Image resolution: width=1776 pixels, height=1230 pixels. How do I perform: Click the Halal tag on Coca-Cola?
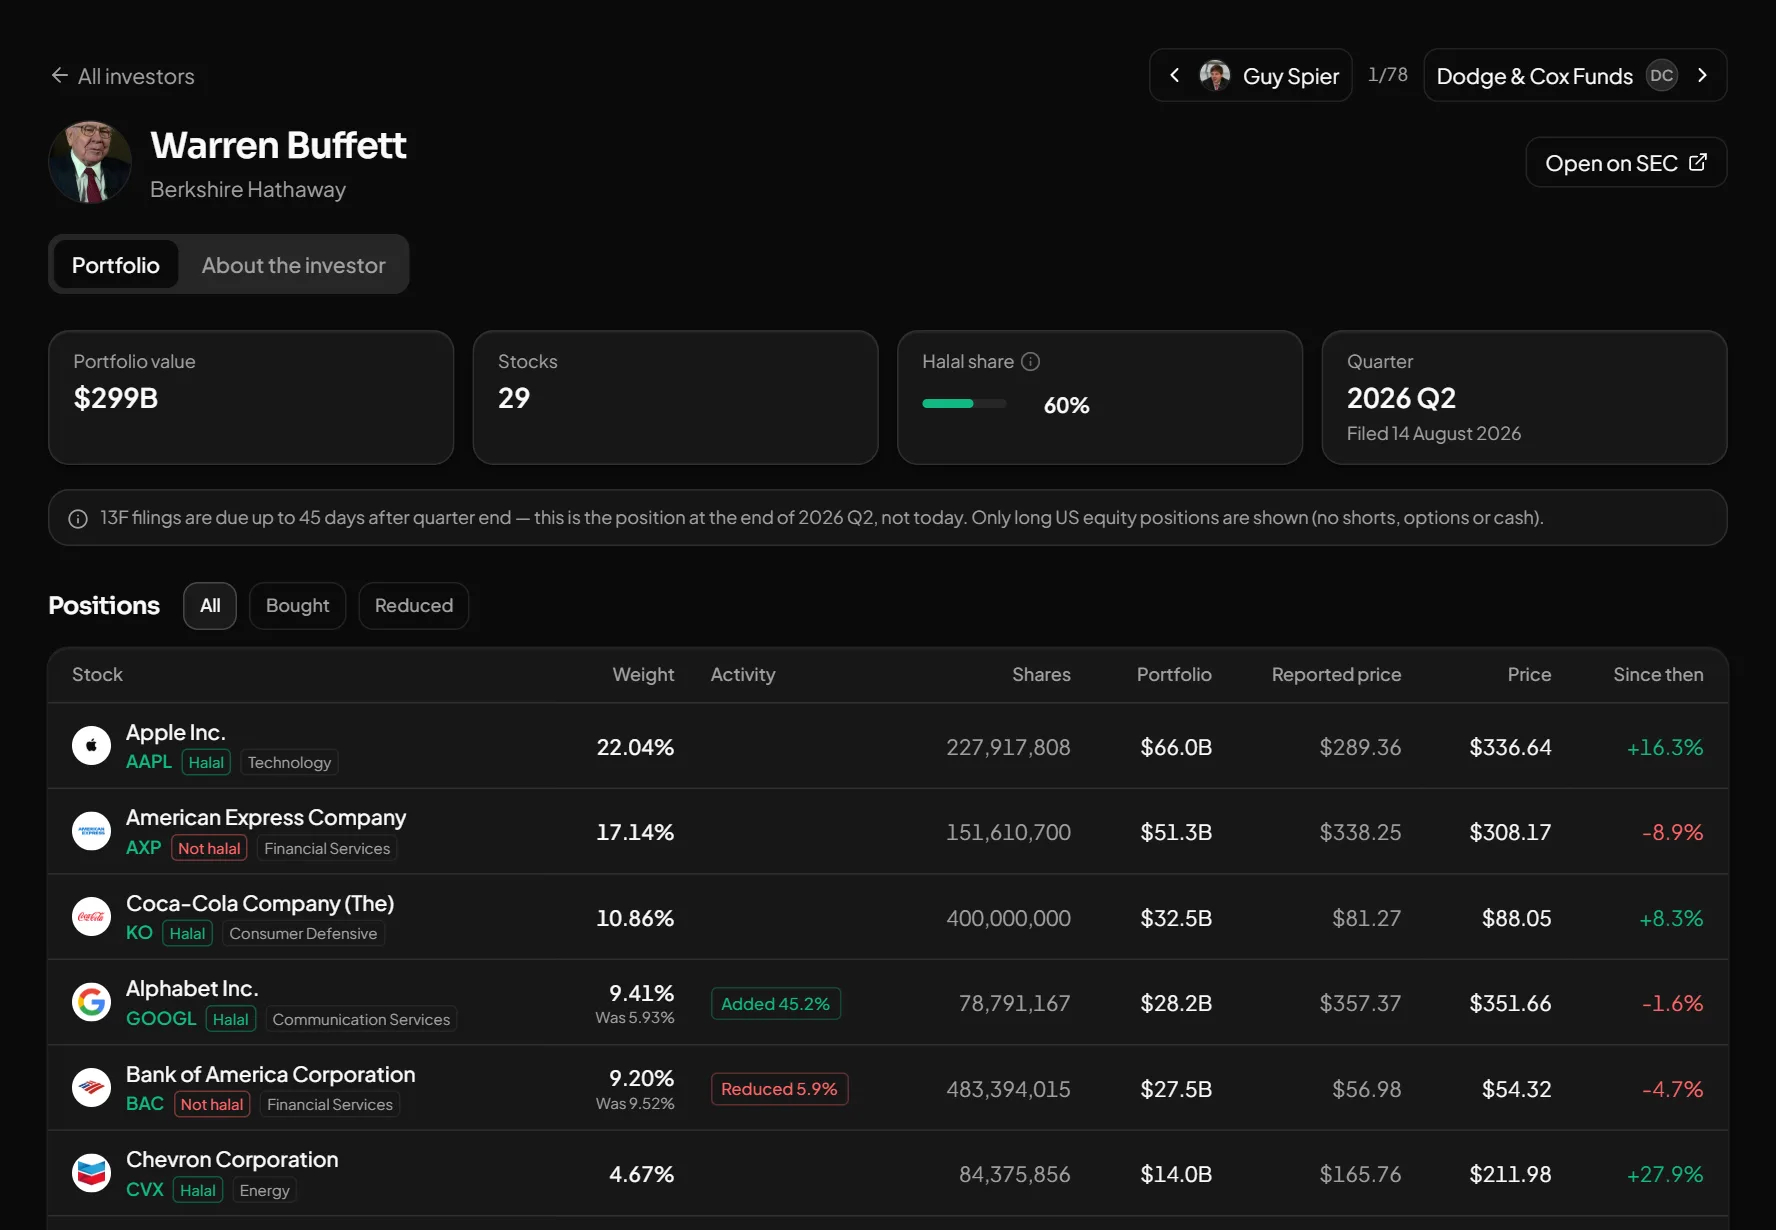point(187,933)
